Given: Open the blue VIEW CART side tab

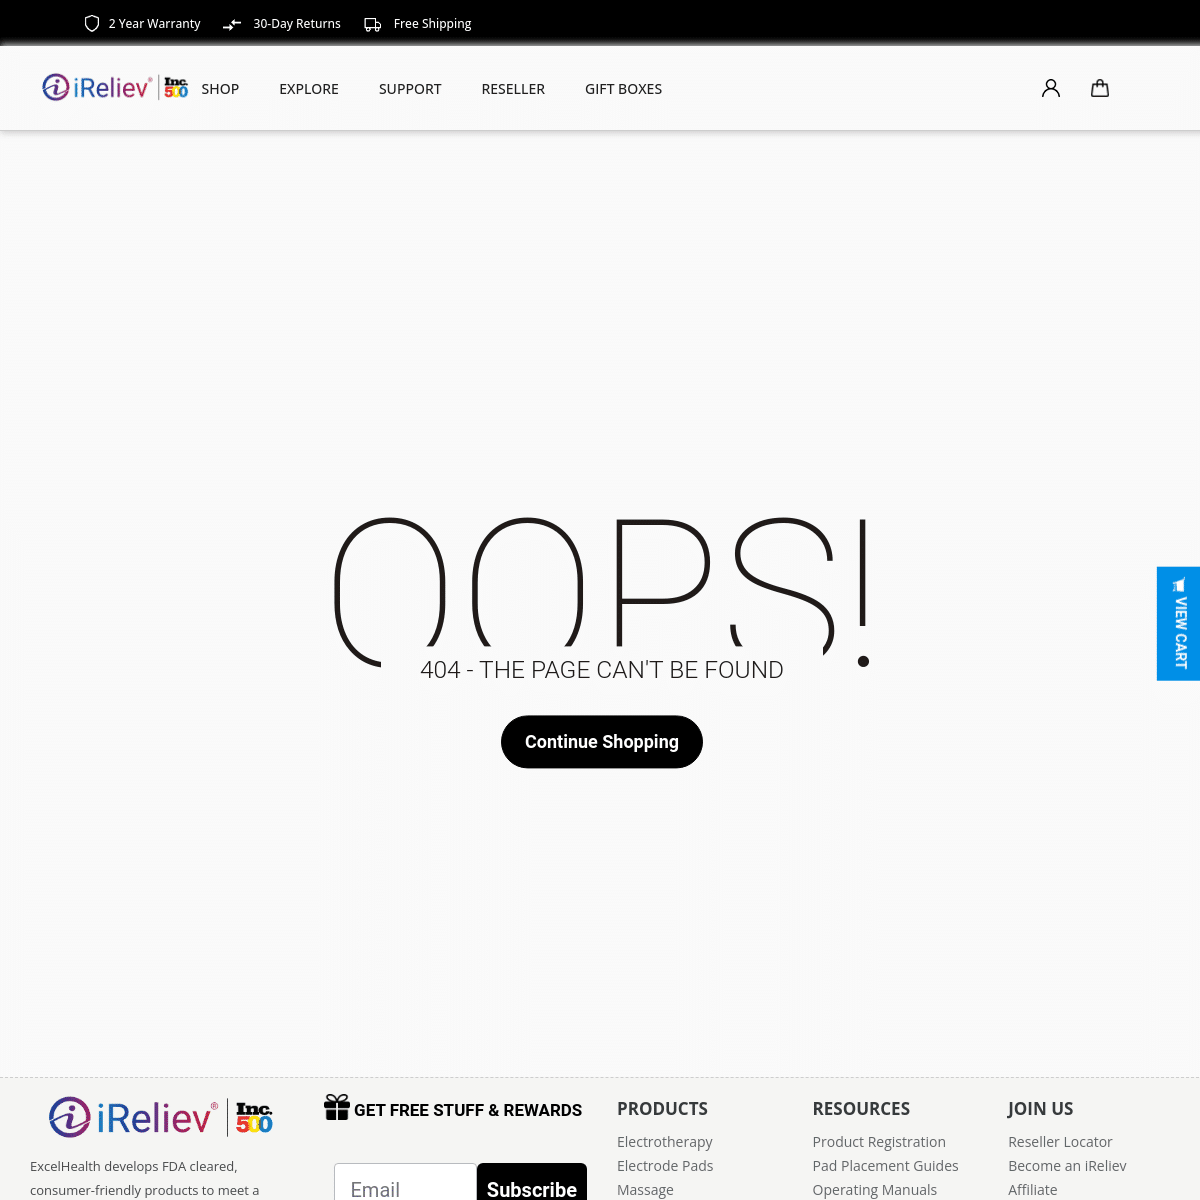Looking at the screenshot, I should [x=1179, y=624].
